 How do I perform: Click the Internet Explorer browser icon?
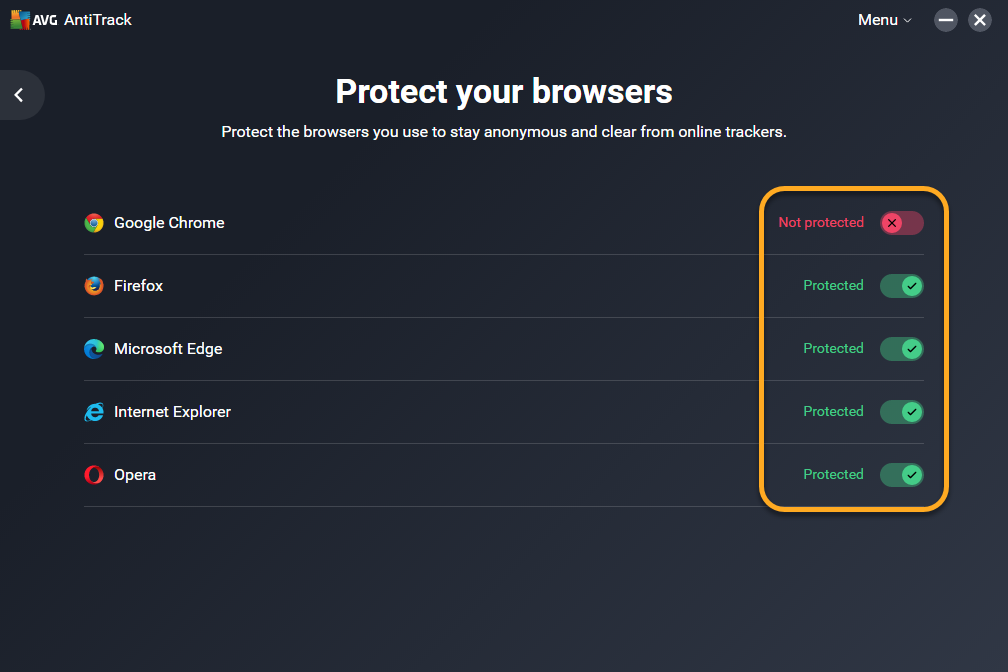coord(94,412)
